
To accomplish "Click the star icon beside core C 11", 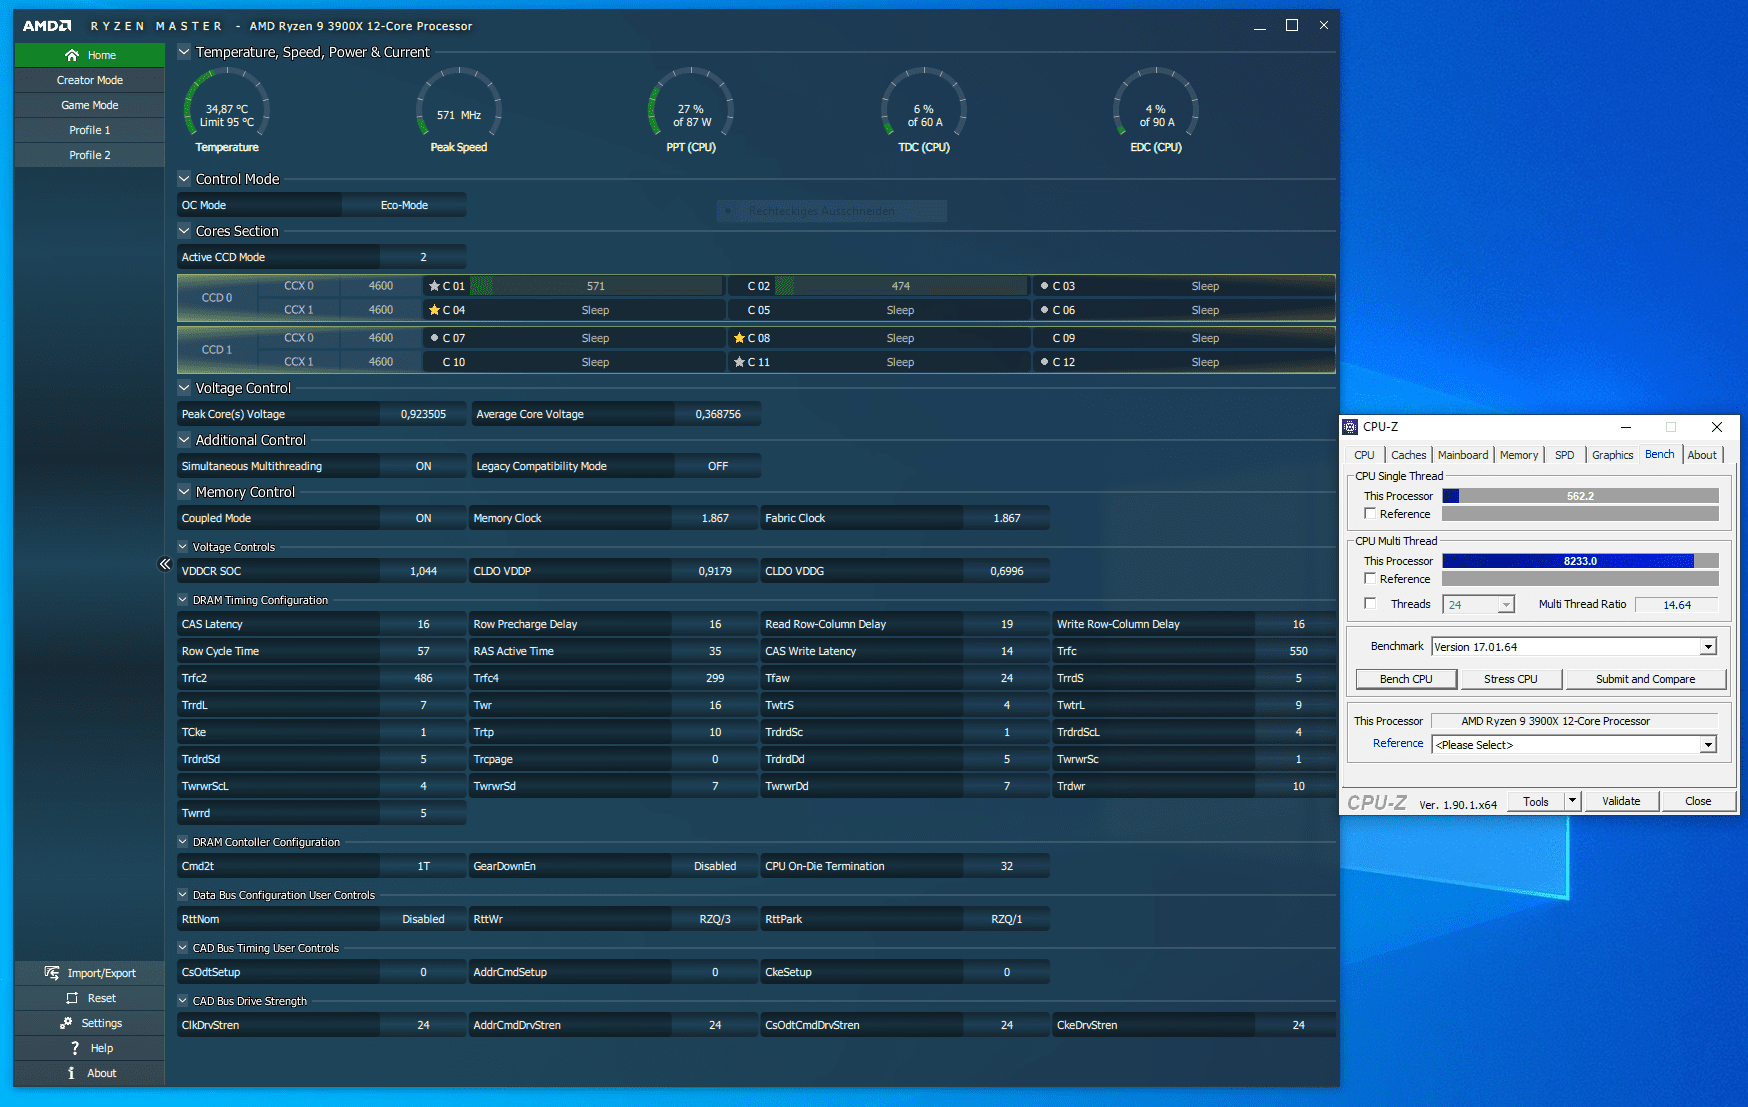I will pos(739,362).
